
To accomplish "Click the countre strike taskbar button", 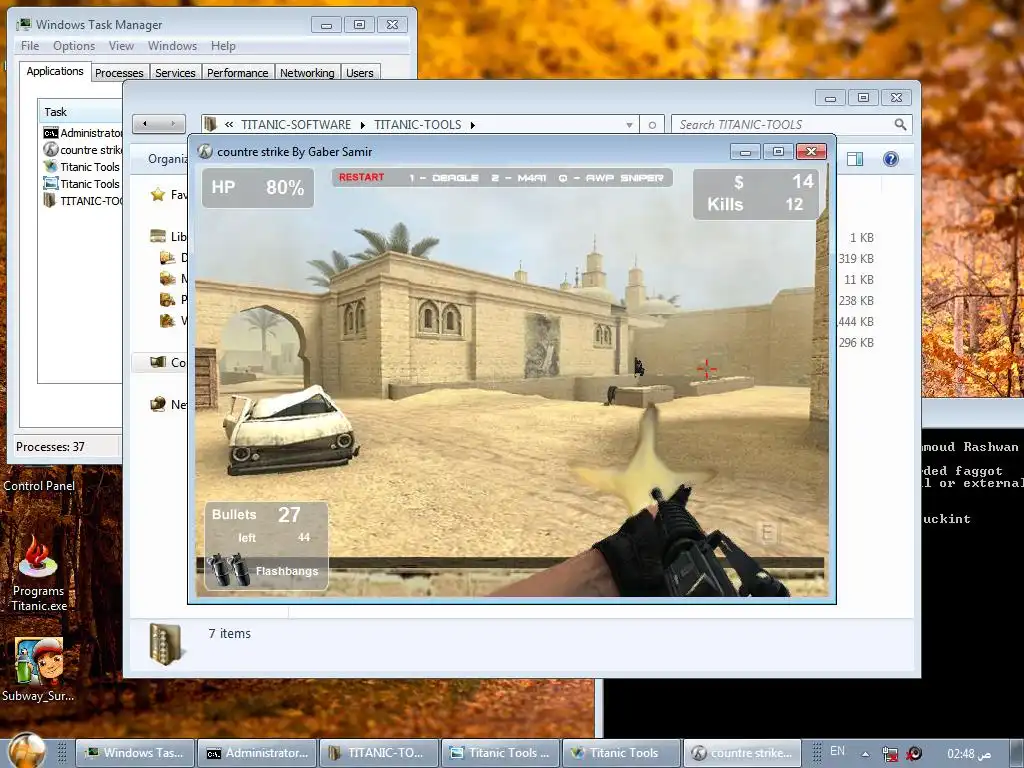I will pos(743,753).
